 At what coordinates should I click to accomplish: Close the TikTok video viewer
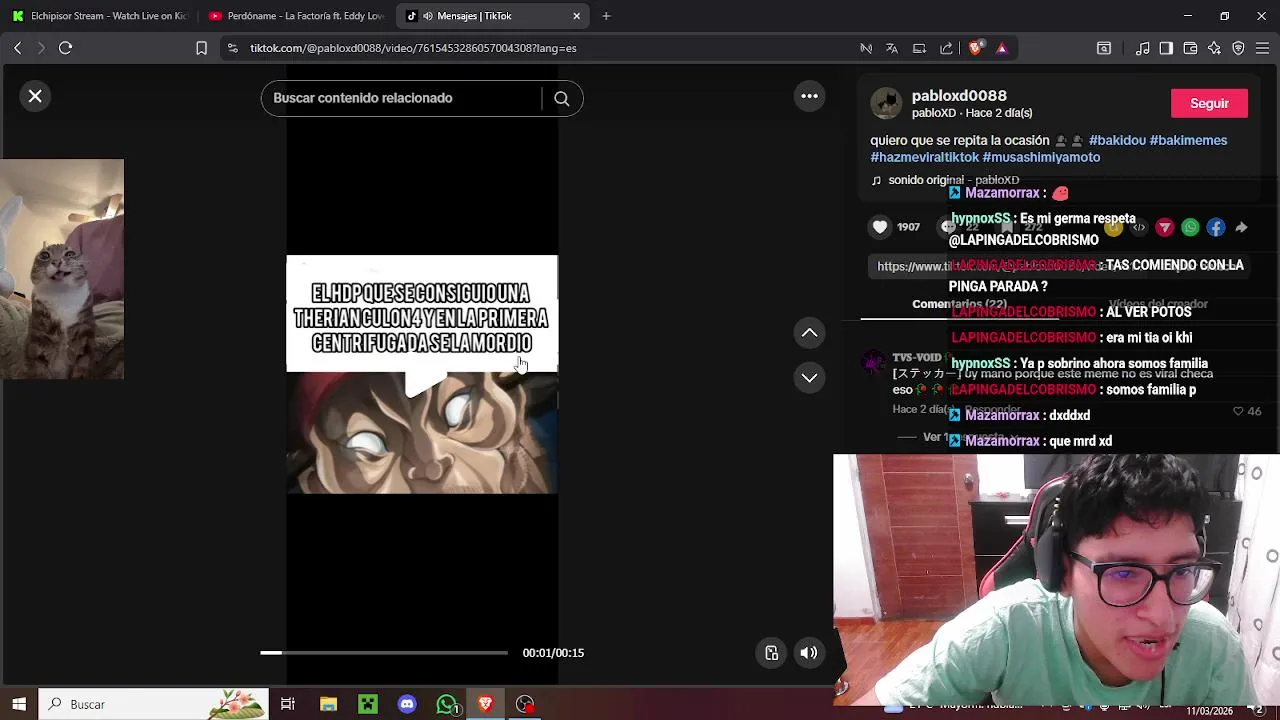pyautogui.click(x=35, y=96)
